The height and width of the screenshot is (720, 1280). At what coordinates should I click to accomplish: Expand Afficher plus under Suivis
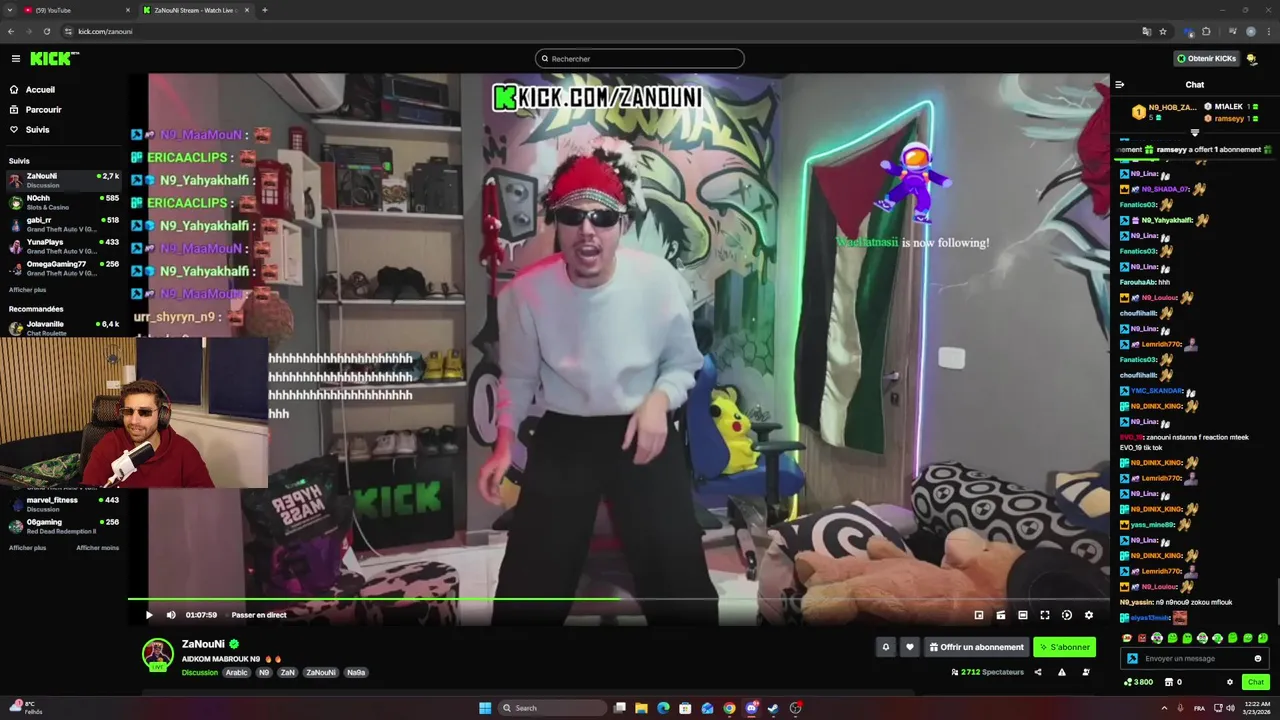click(x=27, y=290)
